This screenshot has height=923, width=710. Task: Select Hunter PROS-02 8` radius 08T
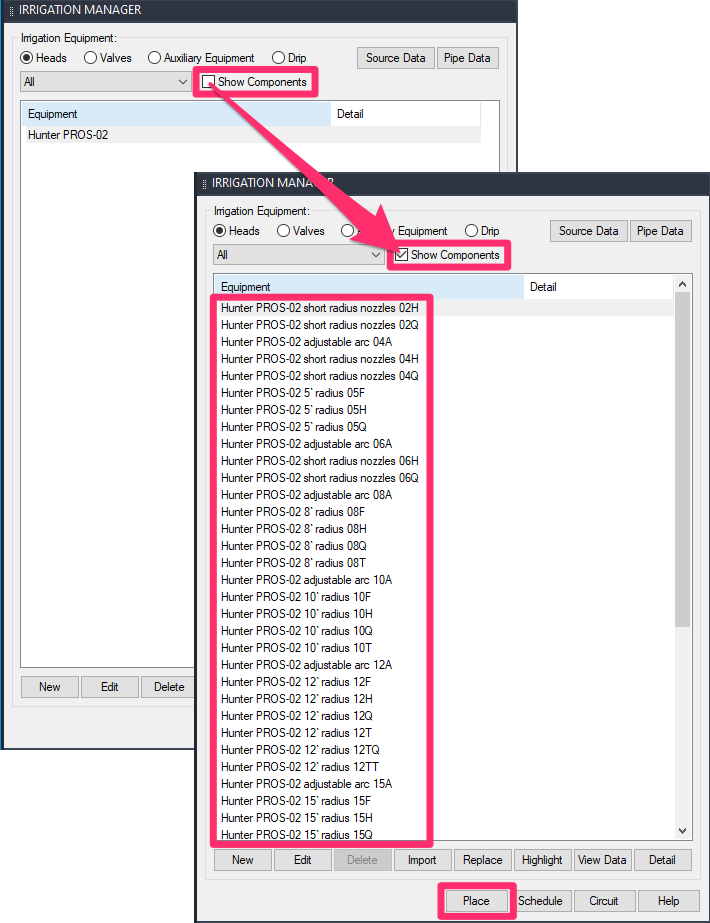click(x=293, y=563)
